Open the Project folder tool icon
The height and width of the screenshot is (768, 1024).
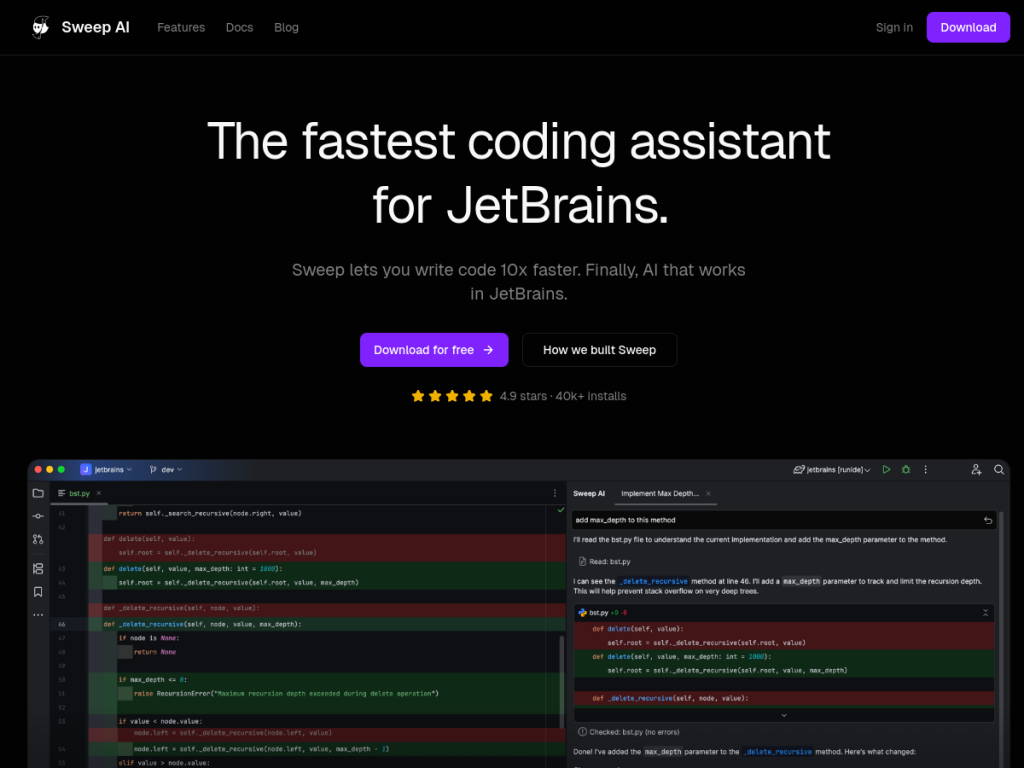coord(38,493)
